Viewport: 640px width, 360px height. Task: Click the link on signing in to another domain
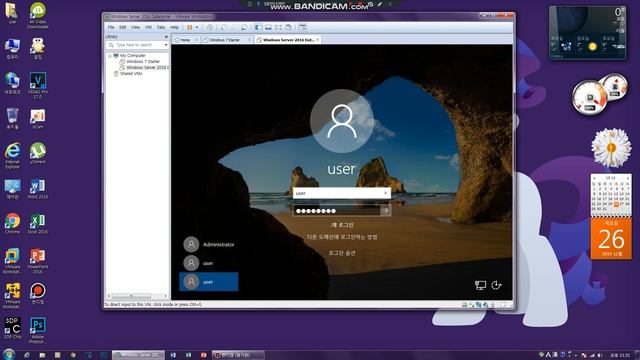point(342,237)
